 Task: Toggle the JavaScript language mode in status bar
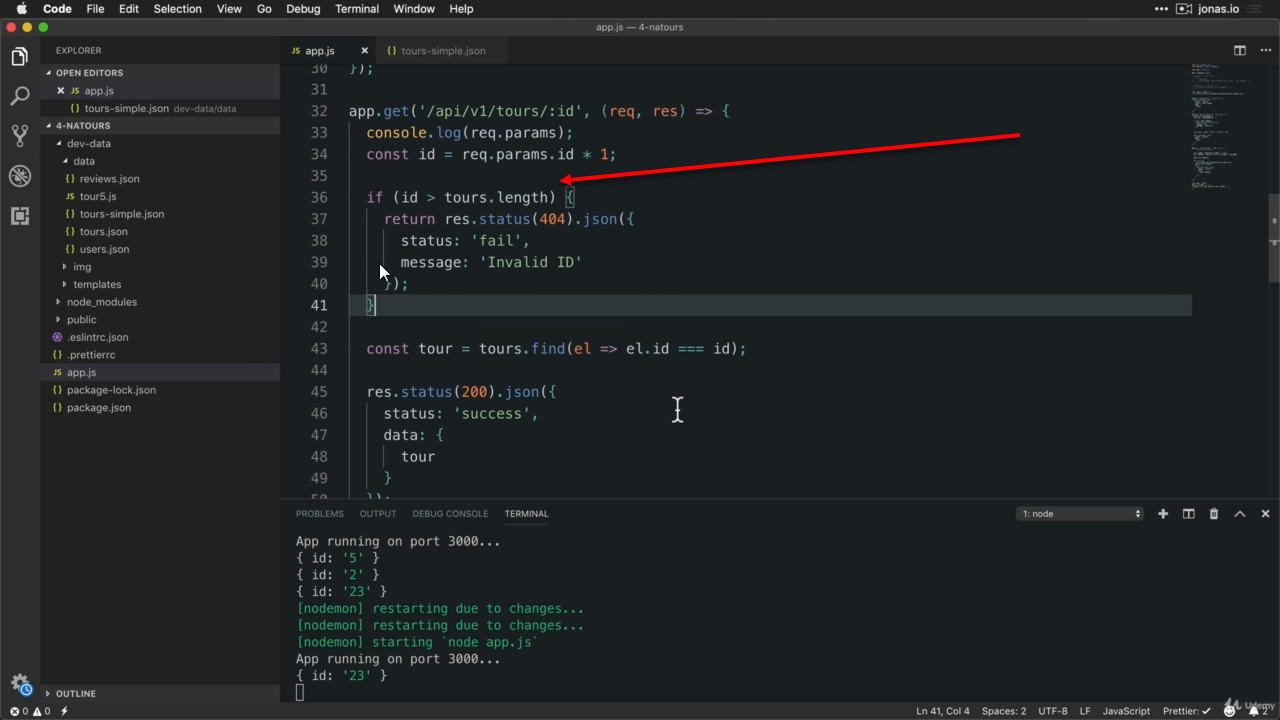coord(1126,711)
